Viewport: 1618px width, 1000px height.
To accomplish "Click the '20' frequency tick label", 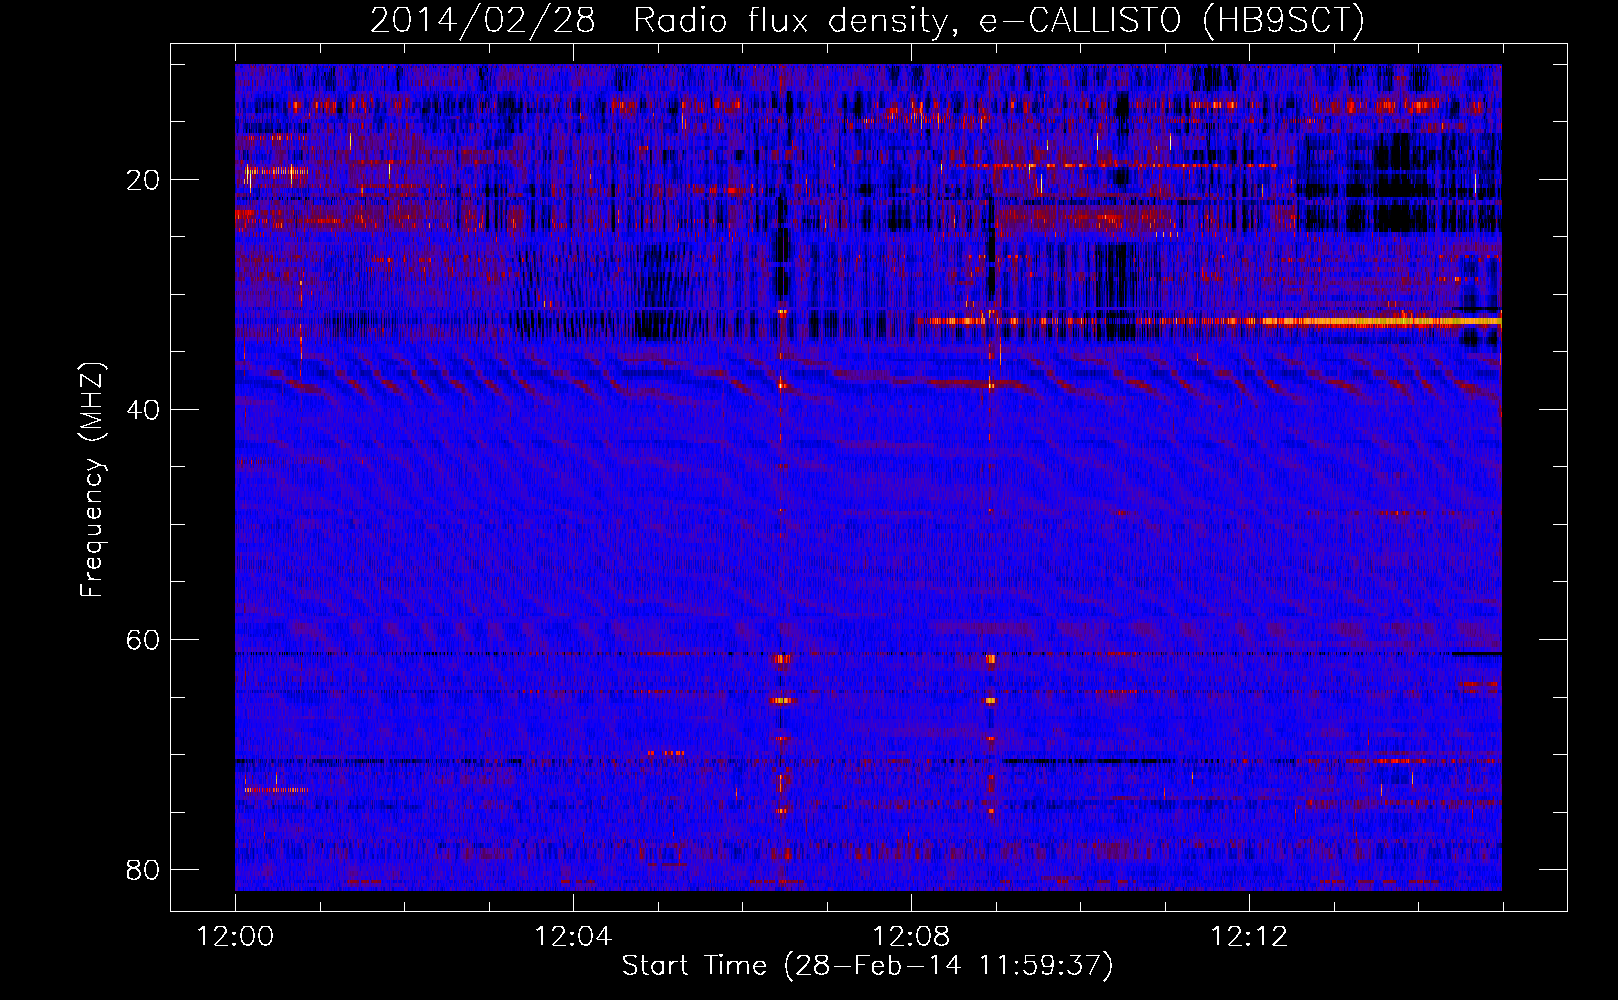I will 143,180.
